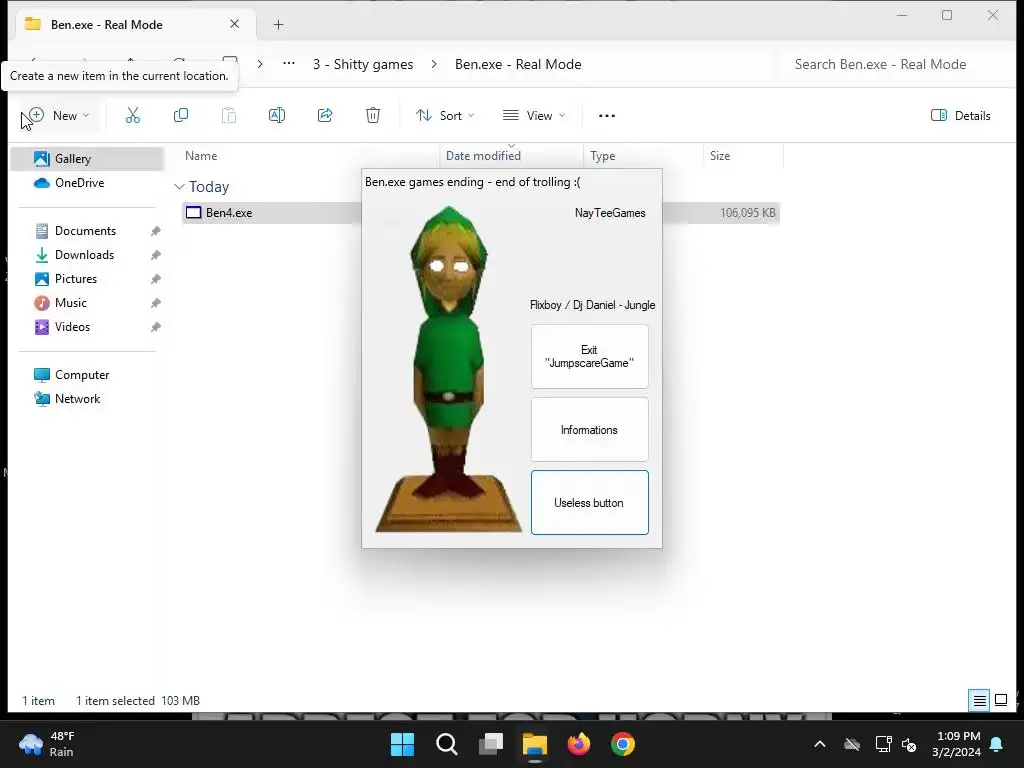Image resolution: width=1024 pixels, height=768 pixels.
Task: Click the Ben4.exe file icon
Action: 194,212
